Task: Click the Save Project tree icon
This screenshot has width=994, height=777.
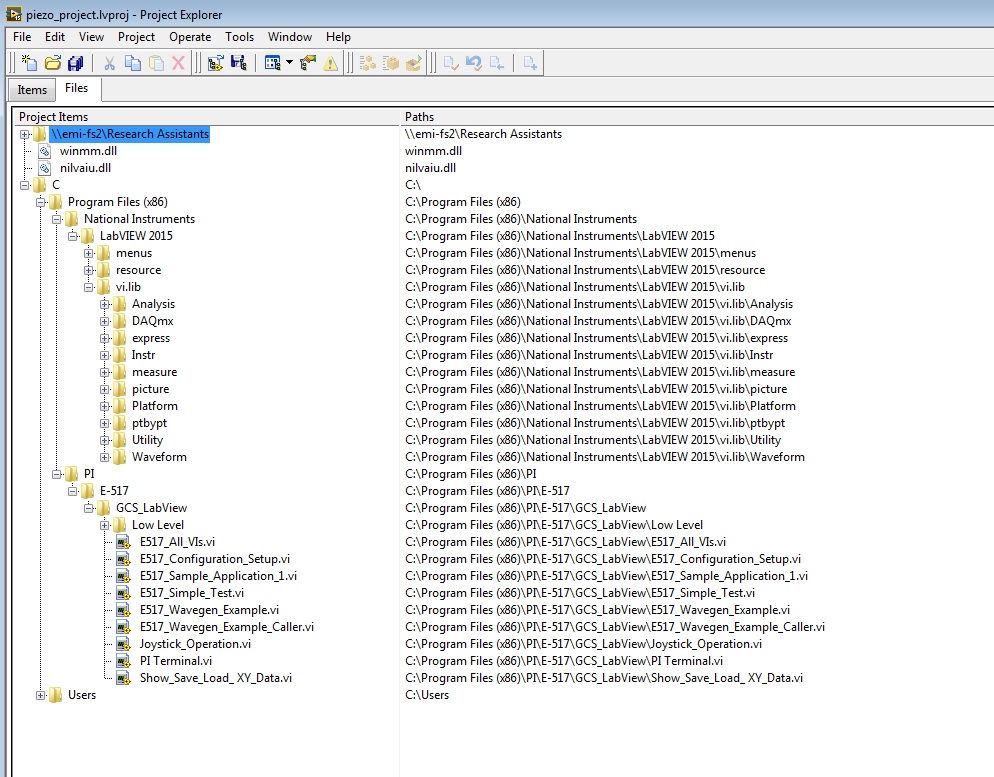Action: point(238,63)
